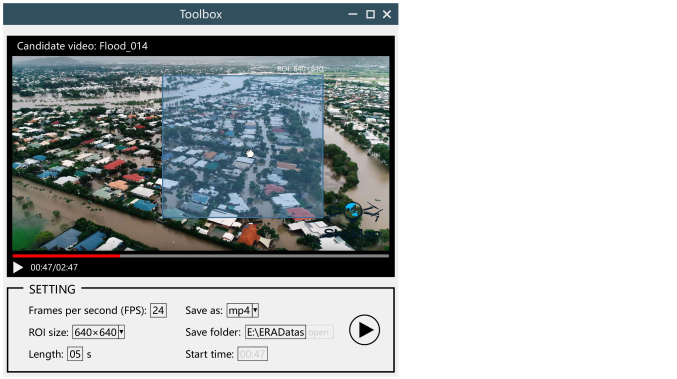Click the Frames per second (FPS) field
The height and width of the screenshot is (379, 677).
point(158,310)
